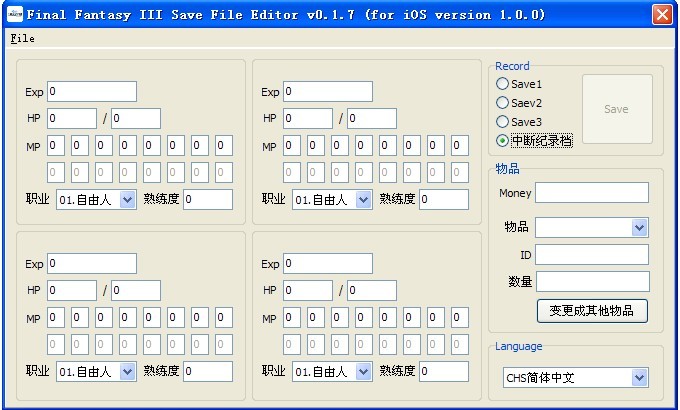Screen dimensions: 680x410
Task: Focus top-right character's first MP field
Action: tap(292, 145)
